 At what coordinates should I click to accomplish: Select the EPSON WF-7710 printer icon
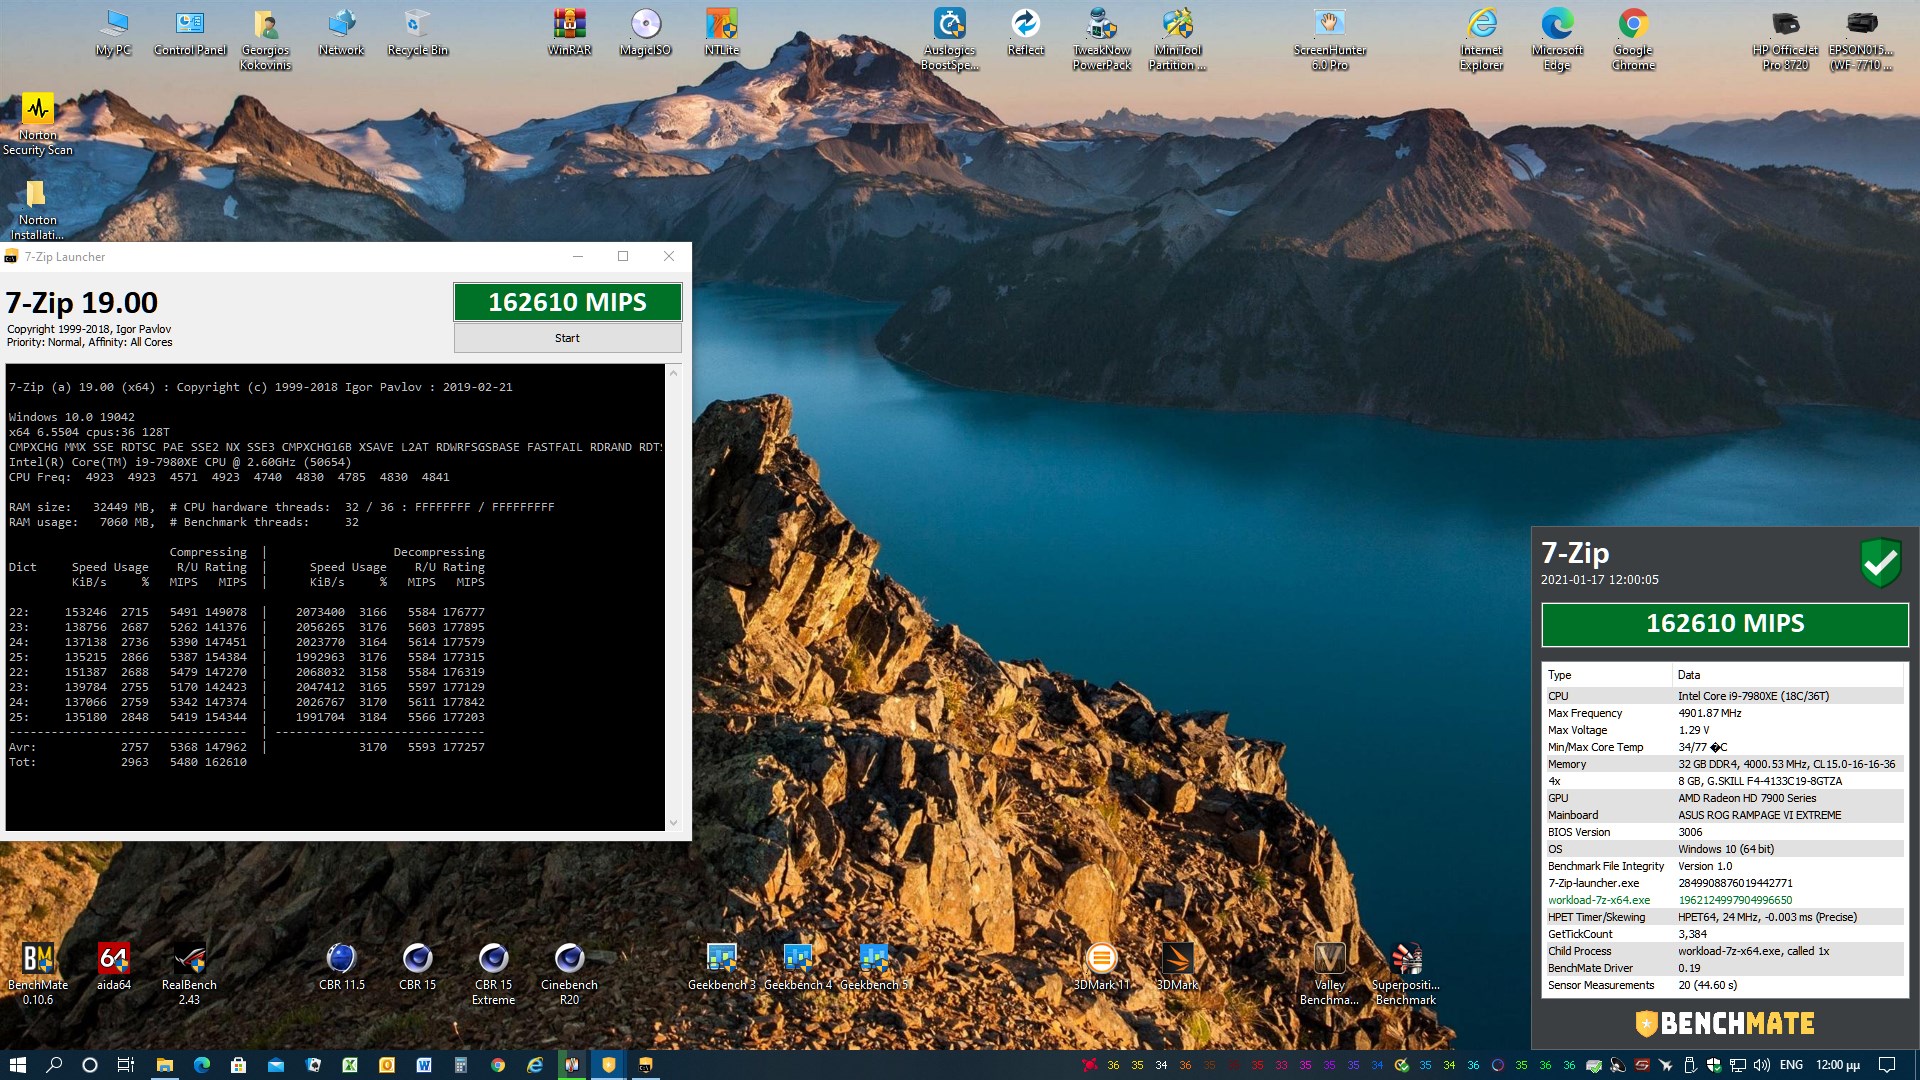(1861, 40)
